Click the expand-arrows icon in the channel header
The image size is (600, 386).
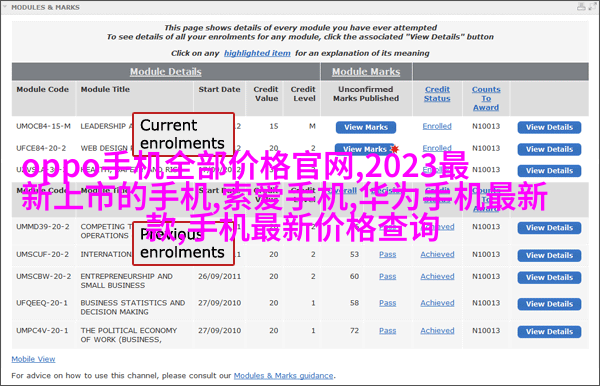tap(593, 7)
